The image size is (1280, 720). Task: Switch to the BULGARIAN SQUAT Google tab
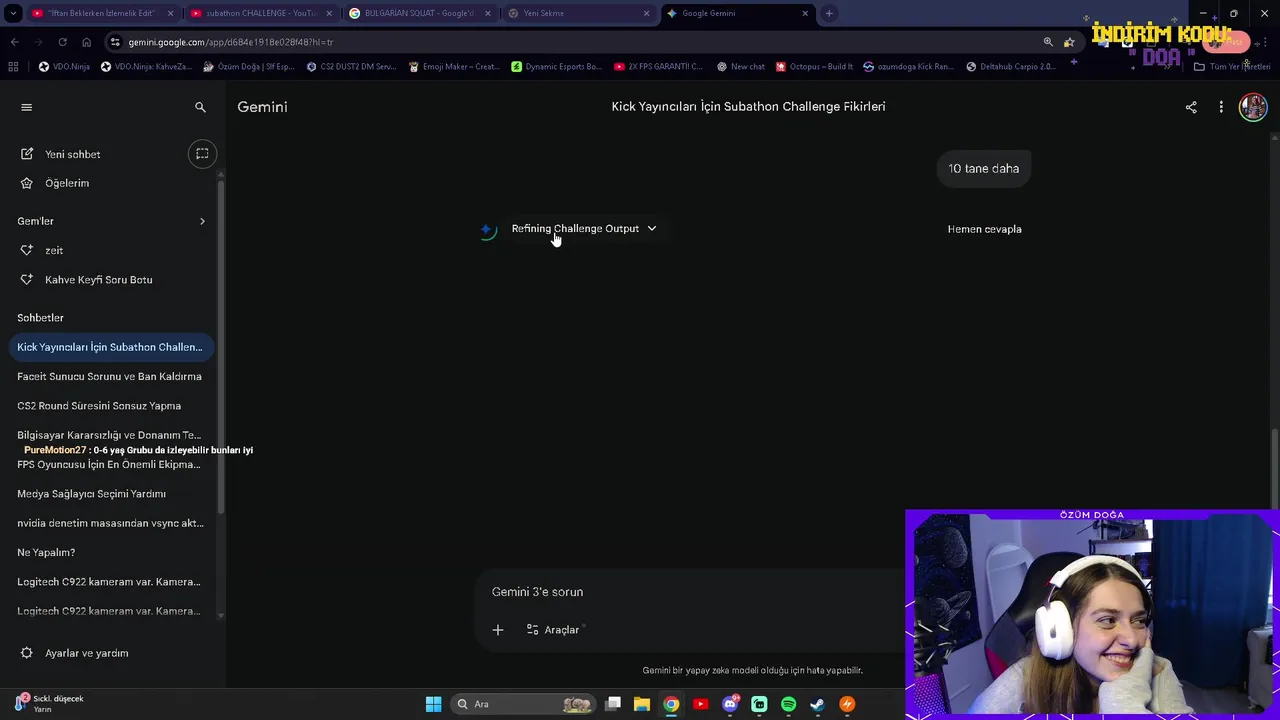[x=419, y=13]
